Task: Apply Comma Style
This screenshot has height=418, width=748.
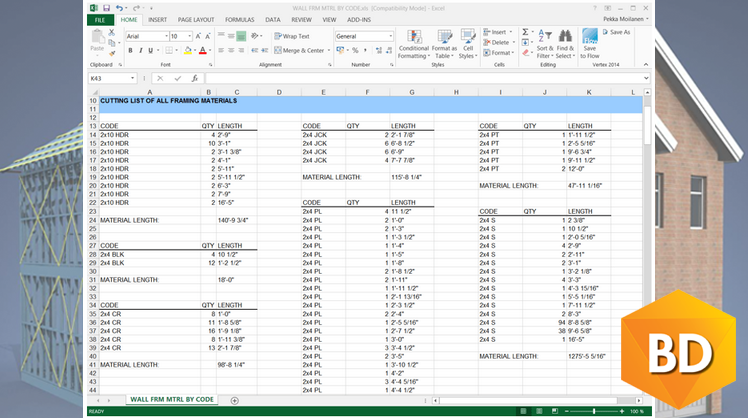Action: tap(365, 50)
